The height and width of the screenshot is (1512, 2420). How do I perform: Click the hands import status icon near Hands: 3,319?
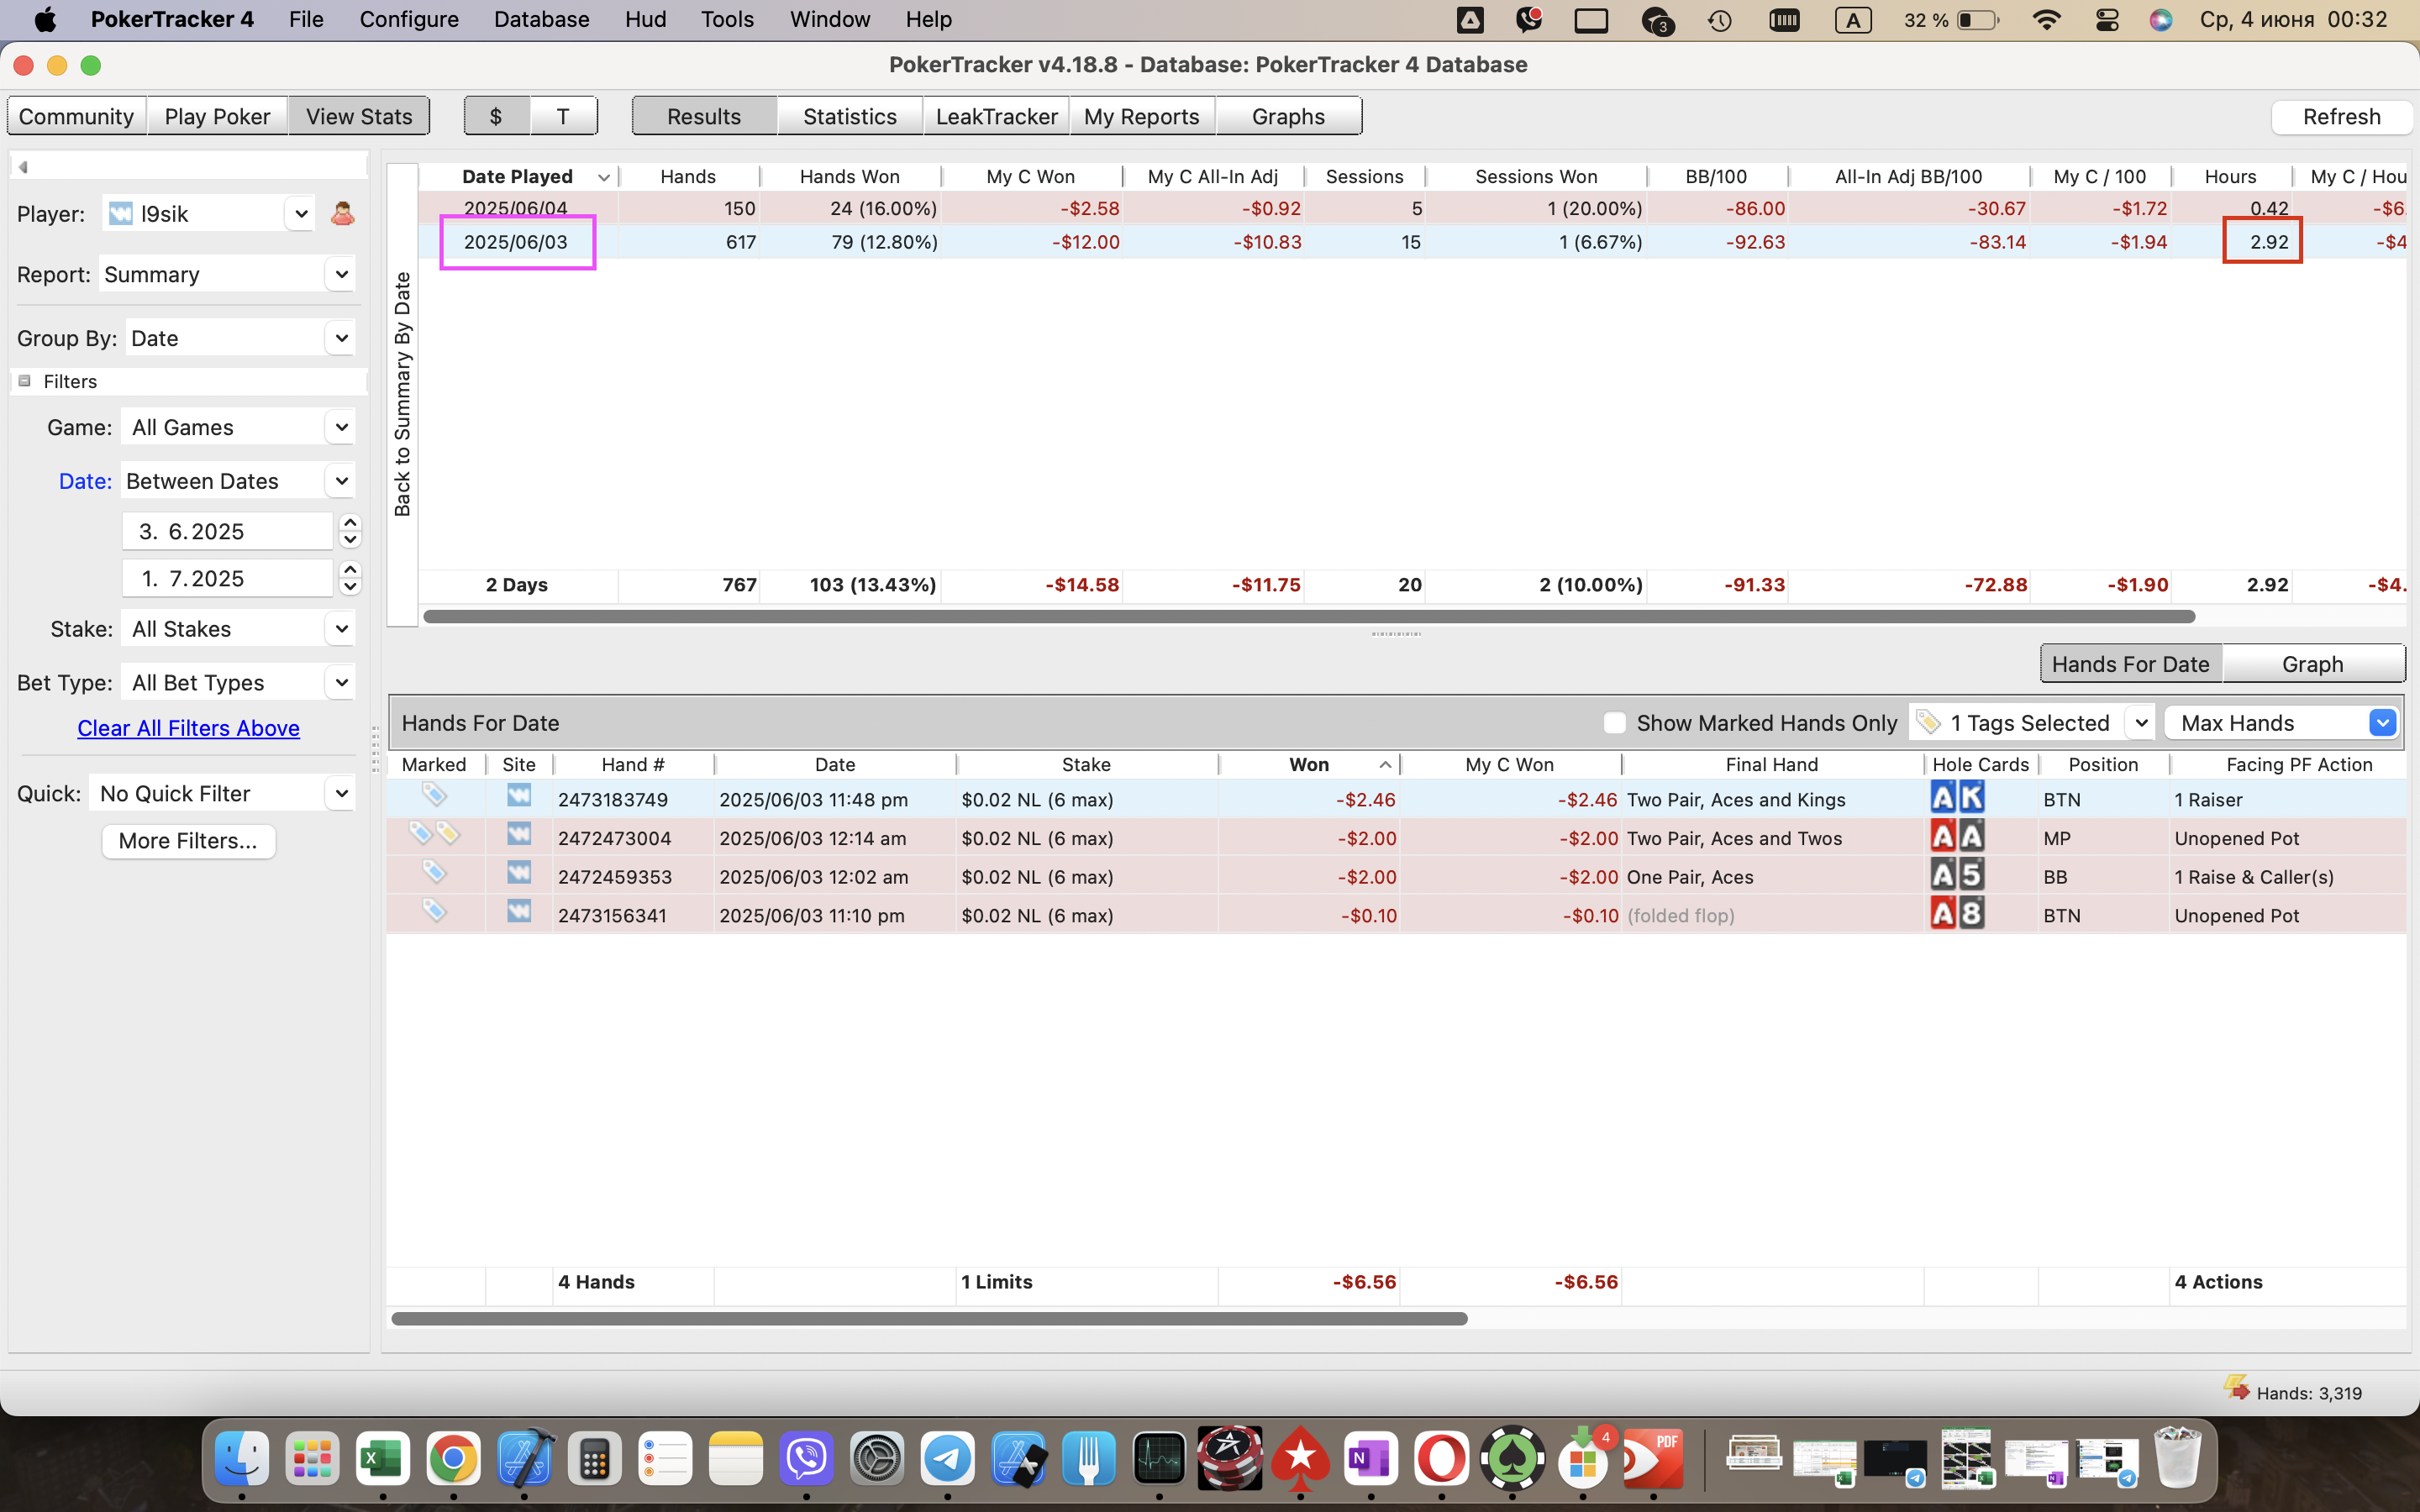pos(2236,1388)
